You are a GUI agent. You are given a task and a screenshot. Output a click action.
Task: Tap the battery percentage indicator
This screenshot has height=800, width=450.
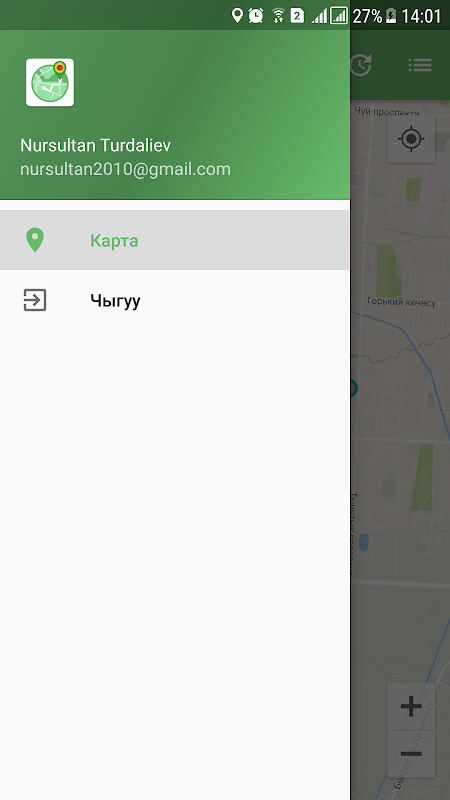(367, 16)
